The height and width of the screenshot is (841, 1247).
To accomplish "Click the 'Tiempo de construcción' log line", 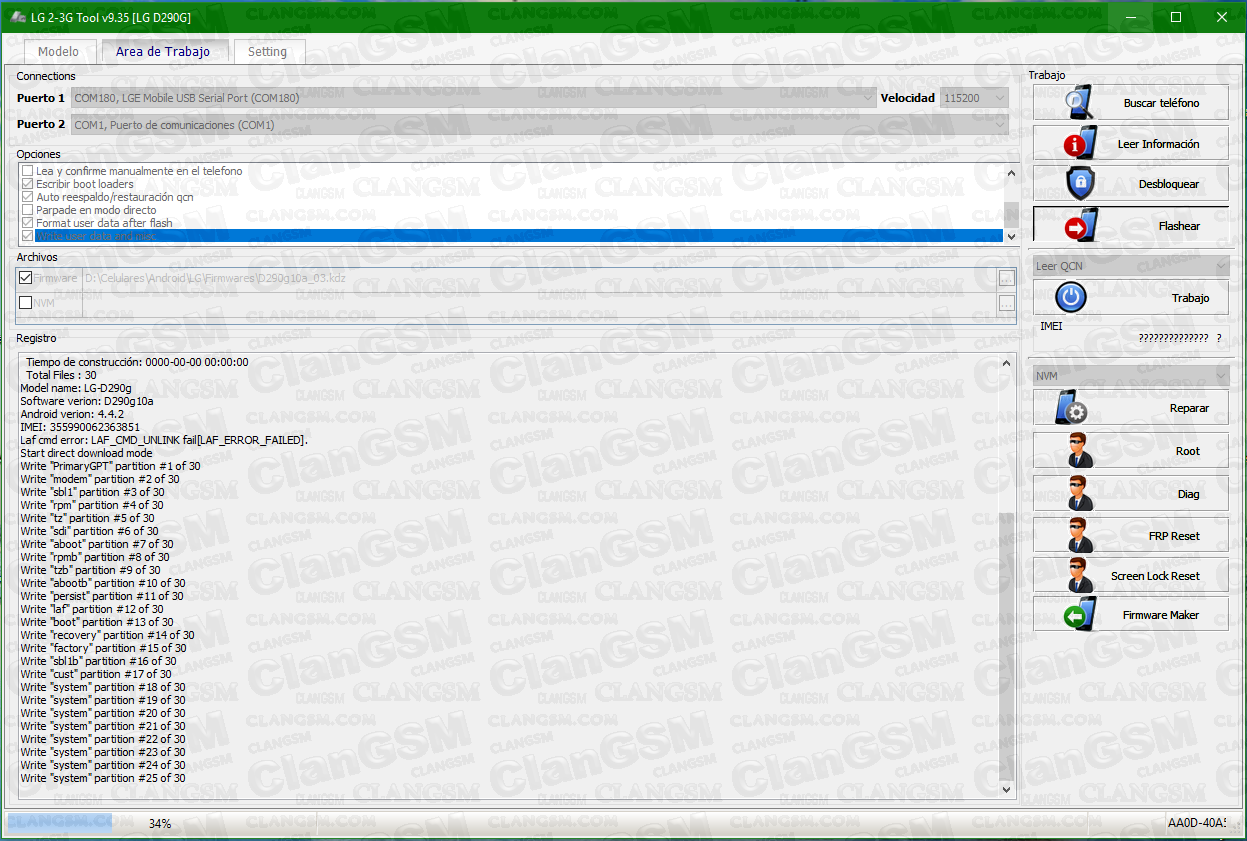I will (137, 362).
